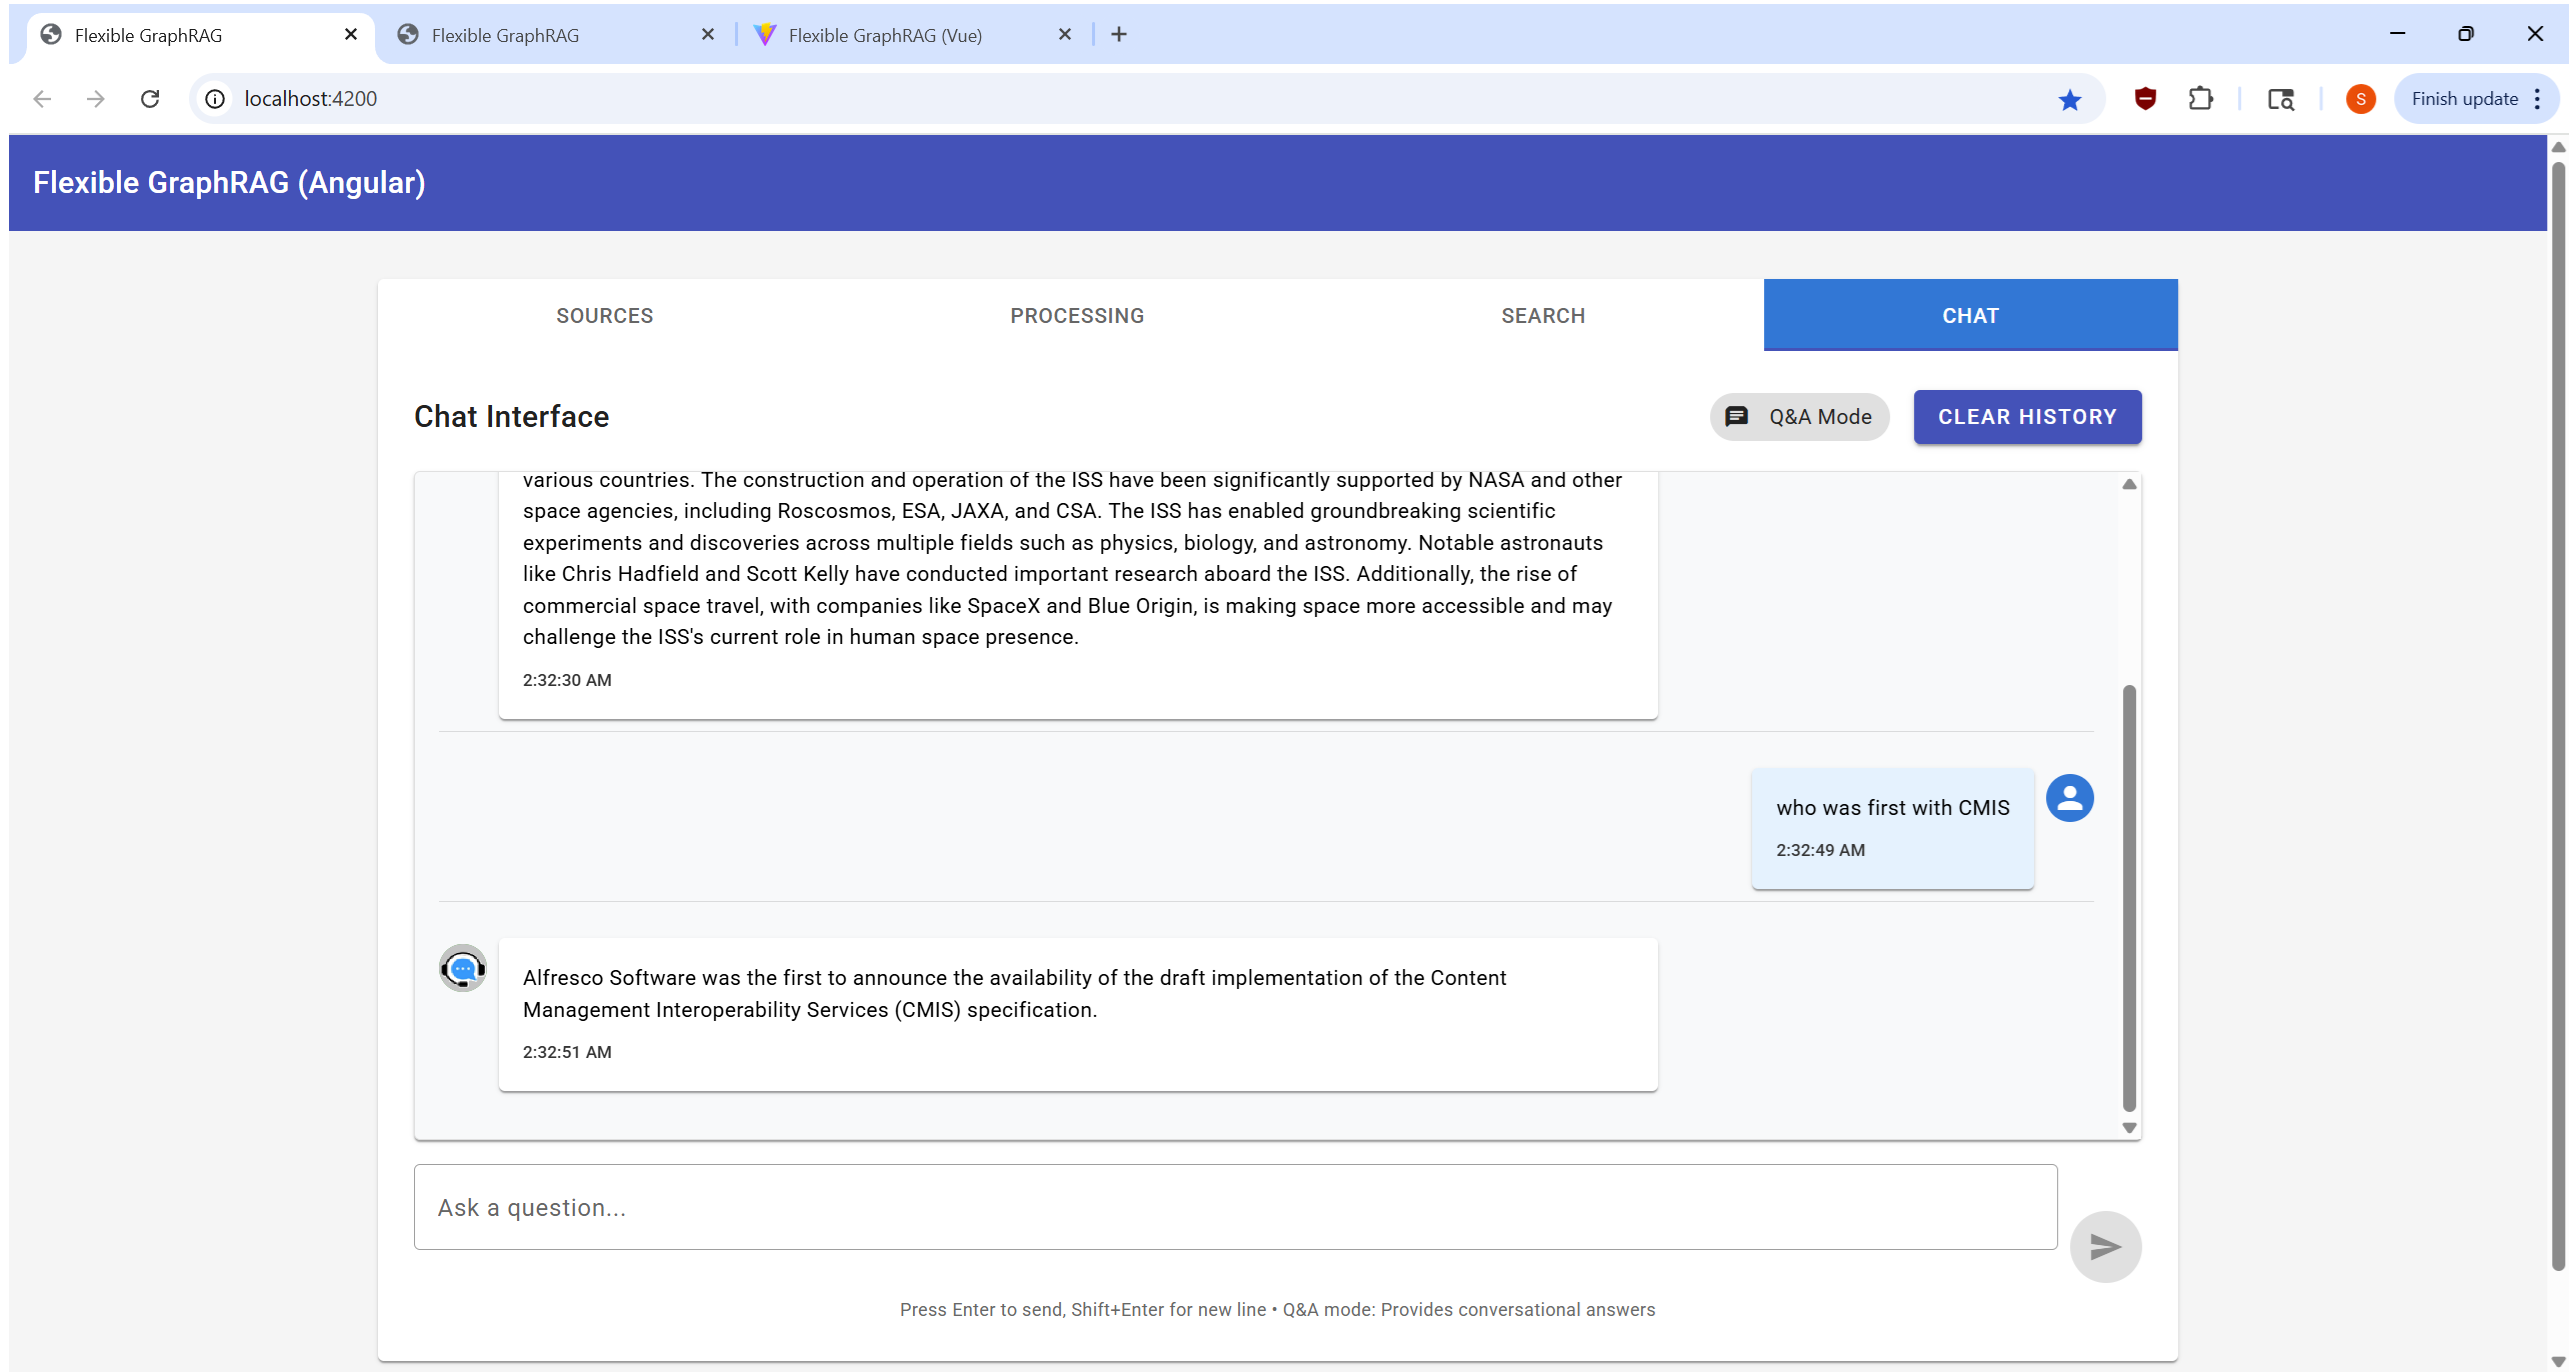Open the tab search icon
The width and height of the screenshot is (2575, 1372).
click(x=2280, y=99)
